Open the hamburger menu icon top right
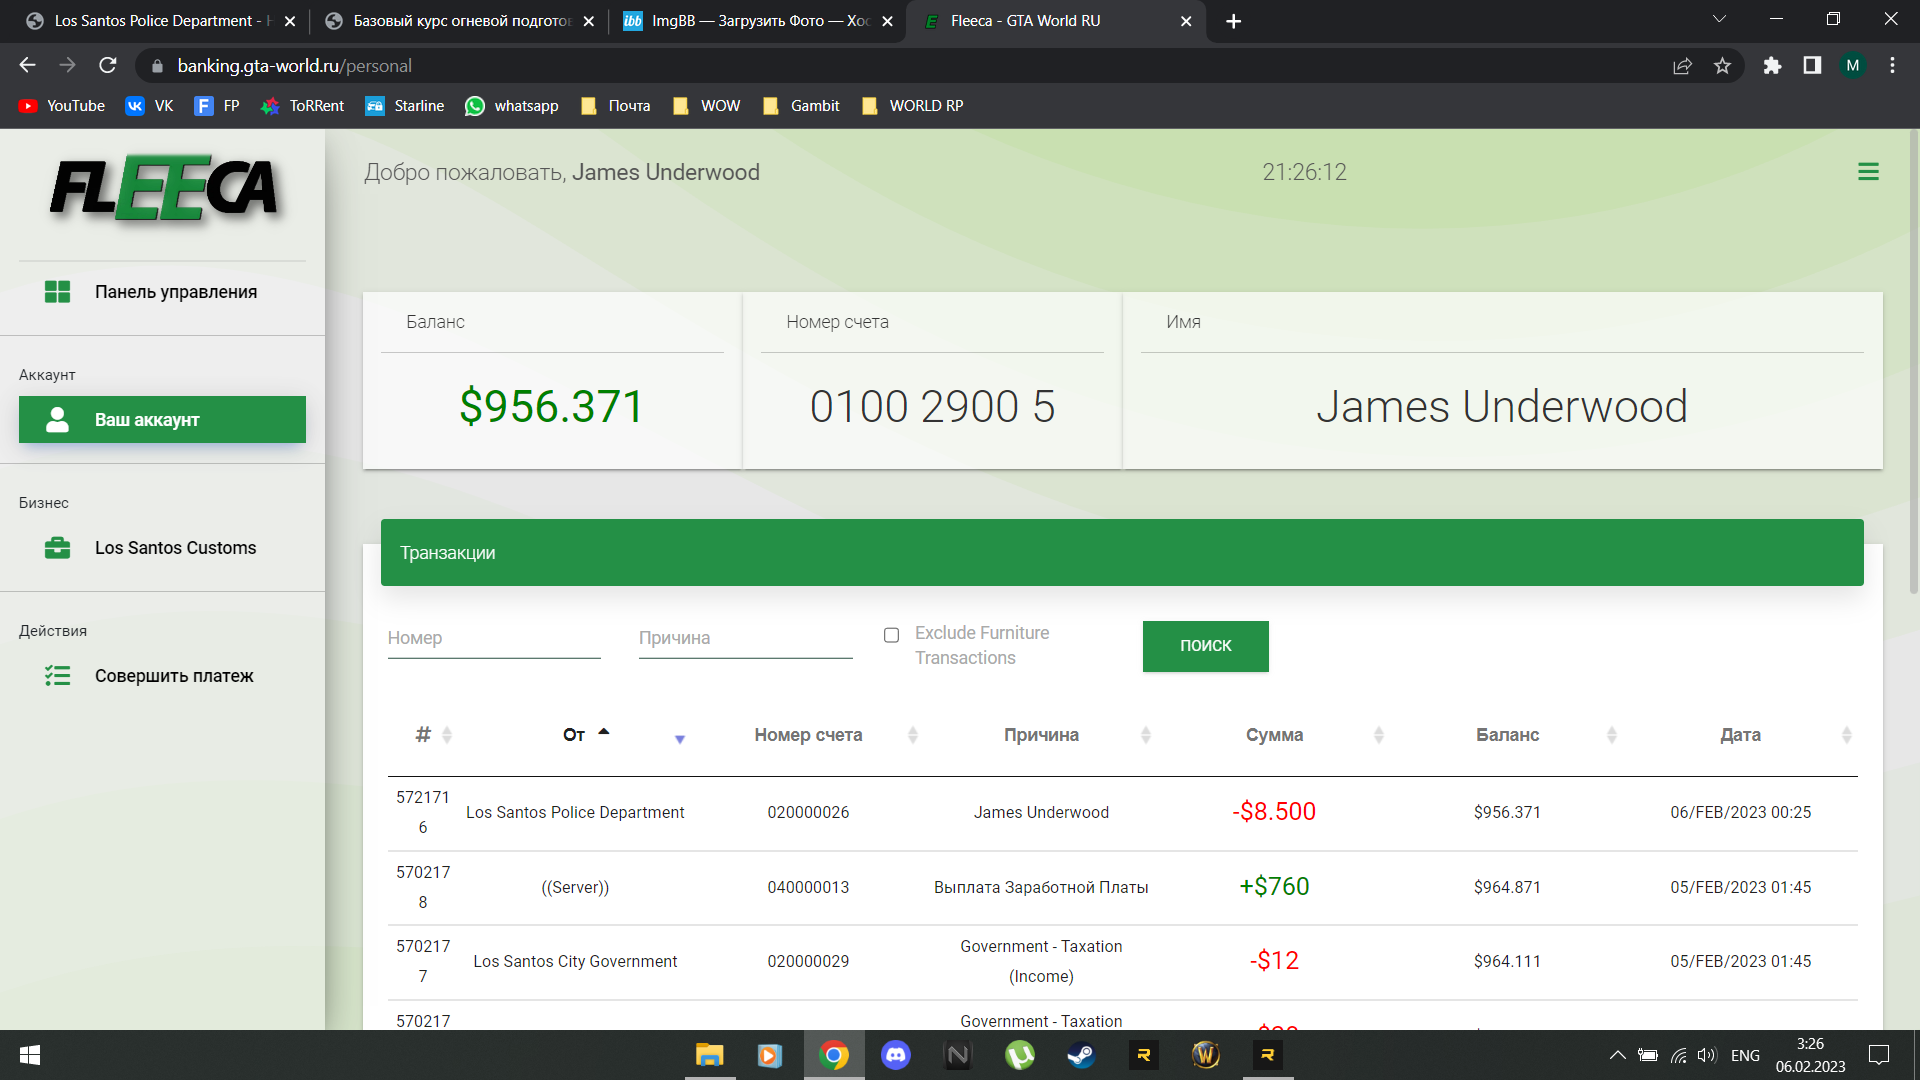 (1868, 172)
